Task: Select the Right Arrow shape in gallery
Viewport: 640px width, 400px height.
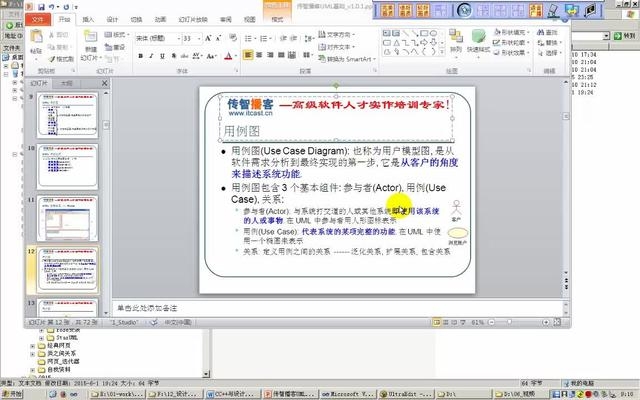Action: (424, 42)
